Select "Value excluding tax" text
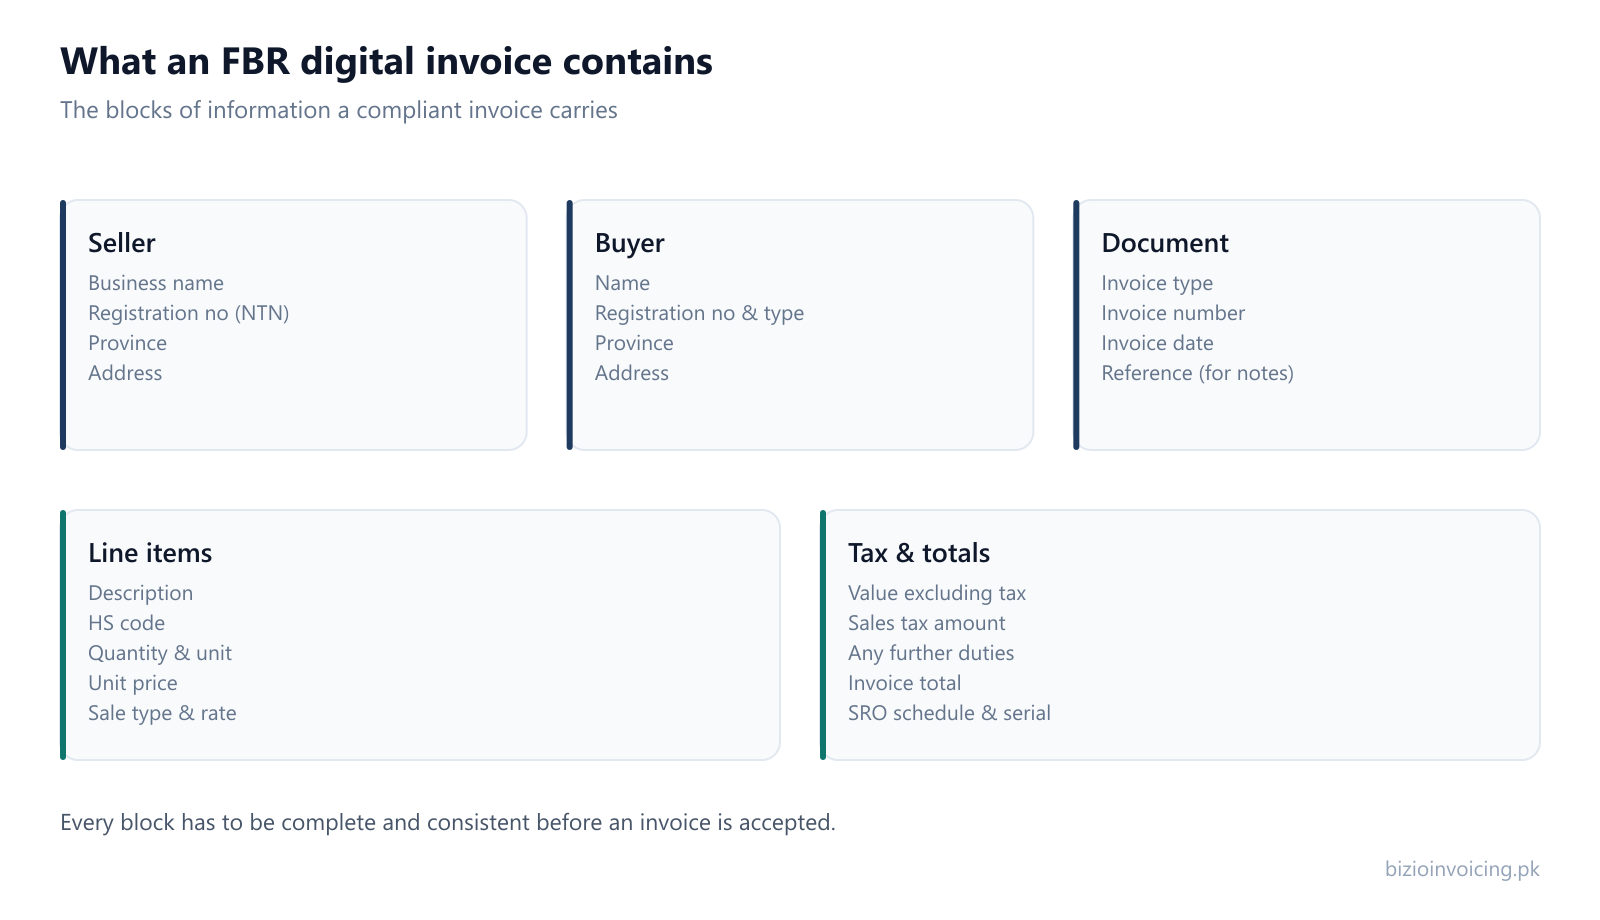Screen dimensions: 1600x920 (937, 593)
